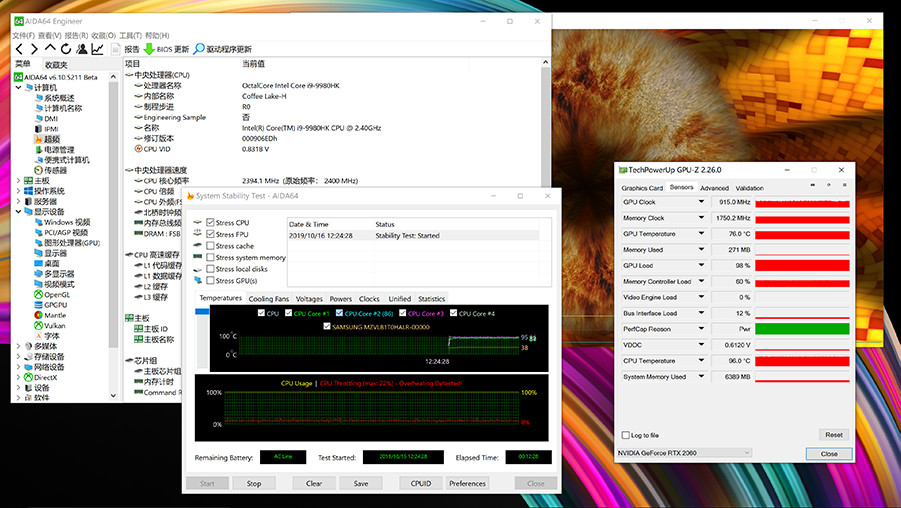Toggle Stress CPU checkbox

210,222
